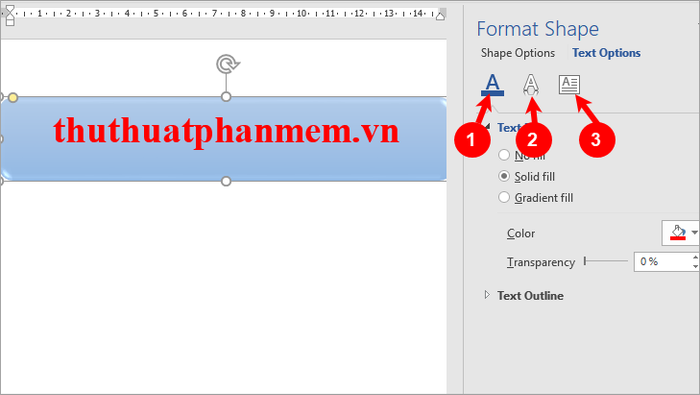Screen dimensions: 700x395
Task: Open the Text Fill & Outline icon tab
Action: [x=492, y=85]
